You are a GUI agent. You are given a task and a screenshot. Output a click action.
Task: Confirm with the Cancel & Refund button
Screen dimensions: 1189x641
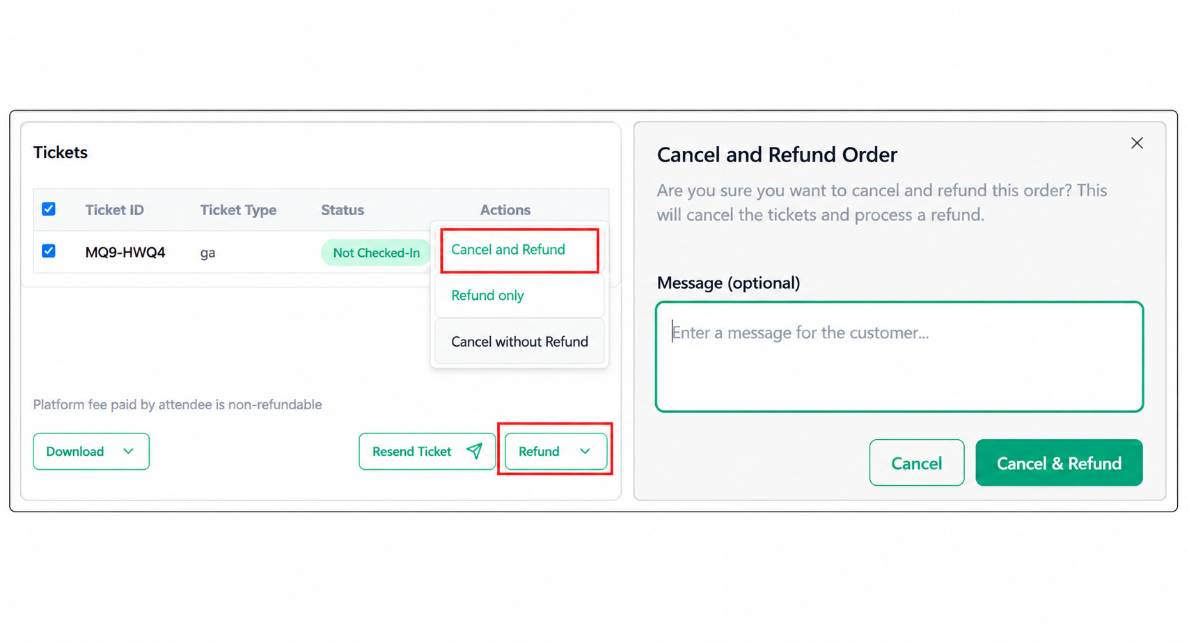(1059, 463)
